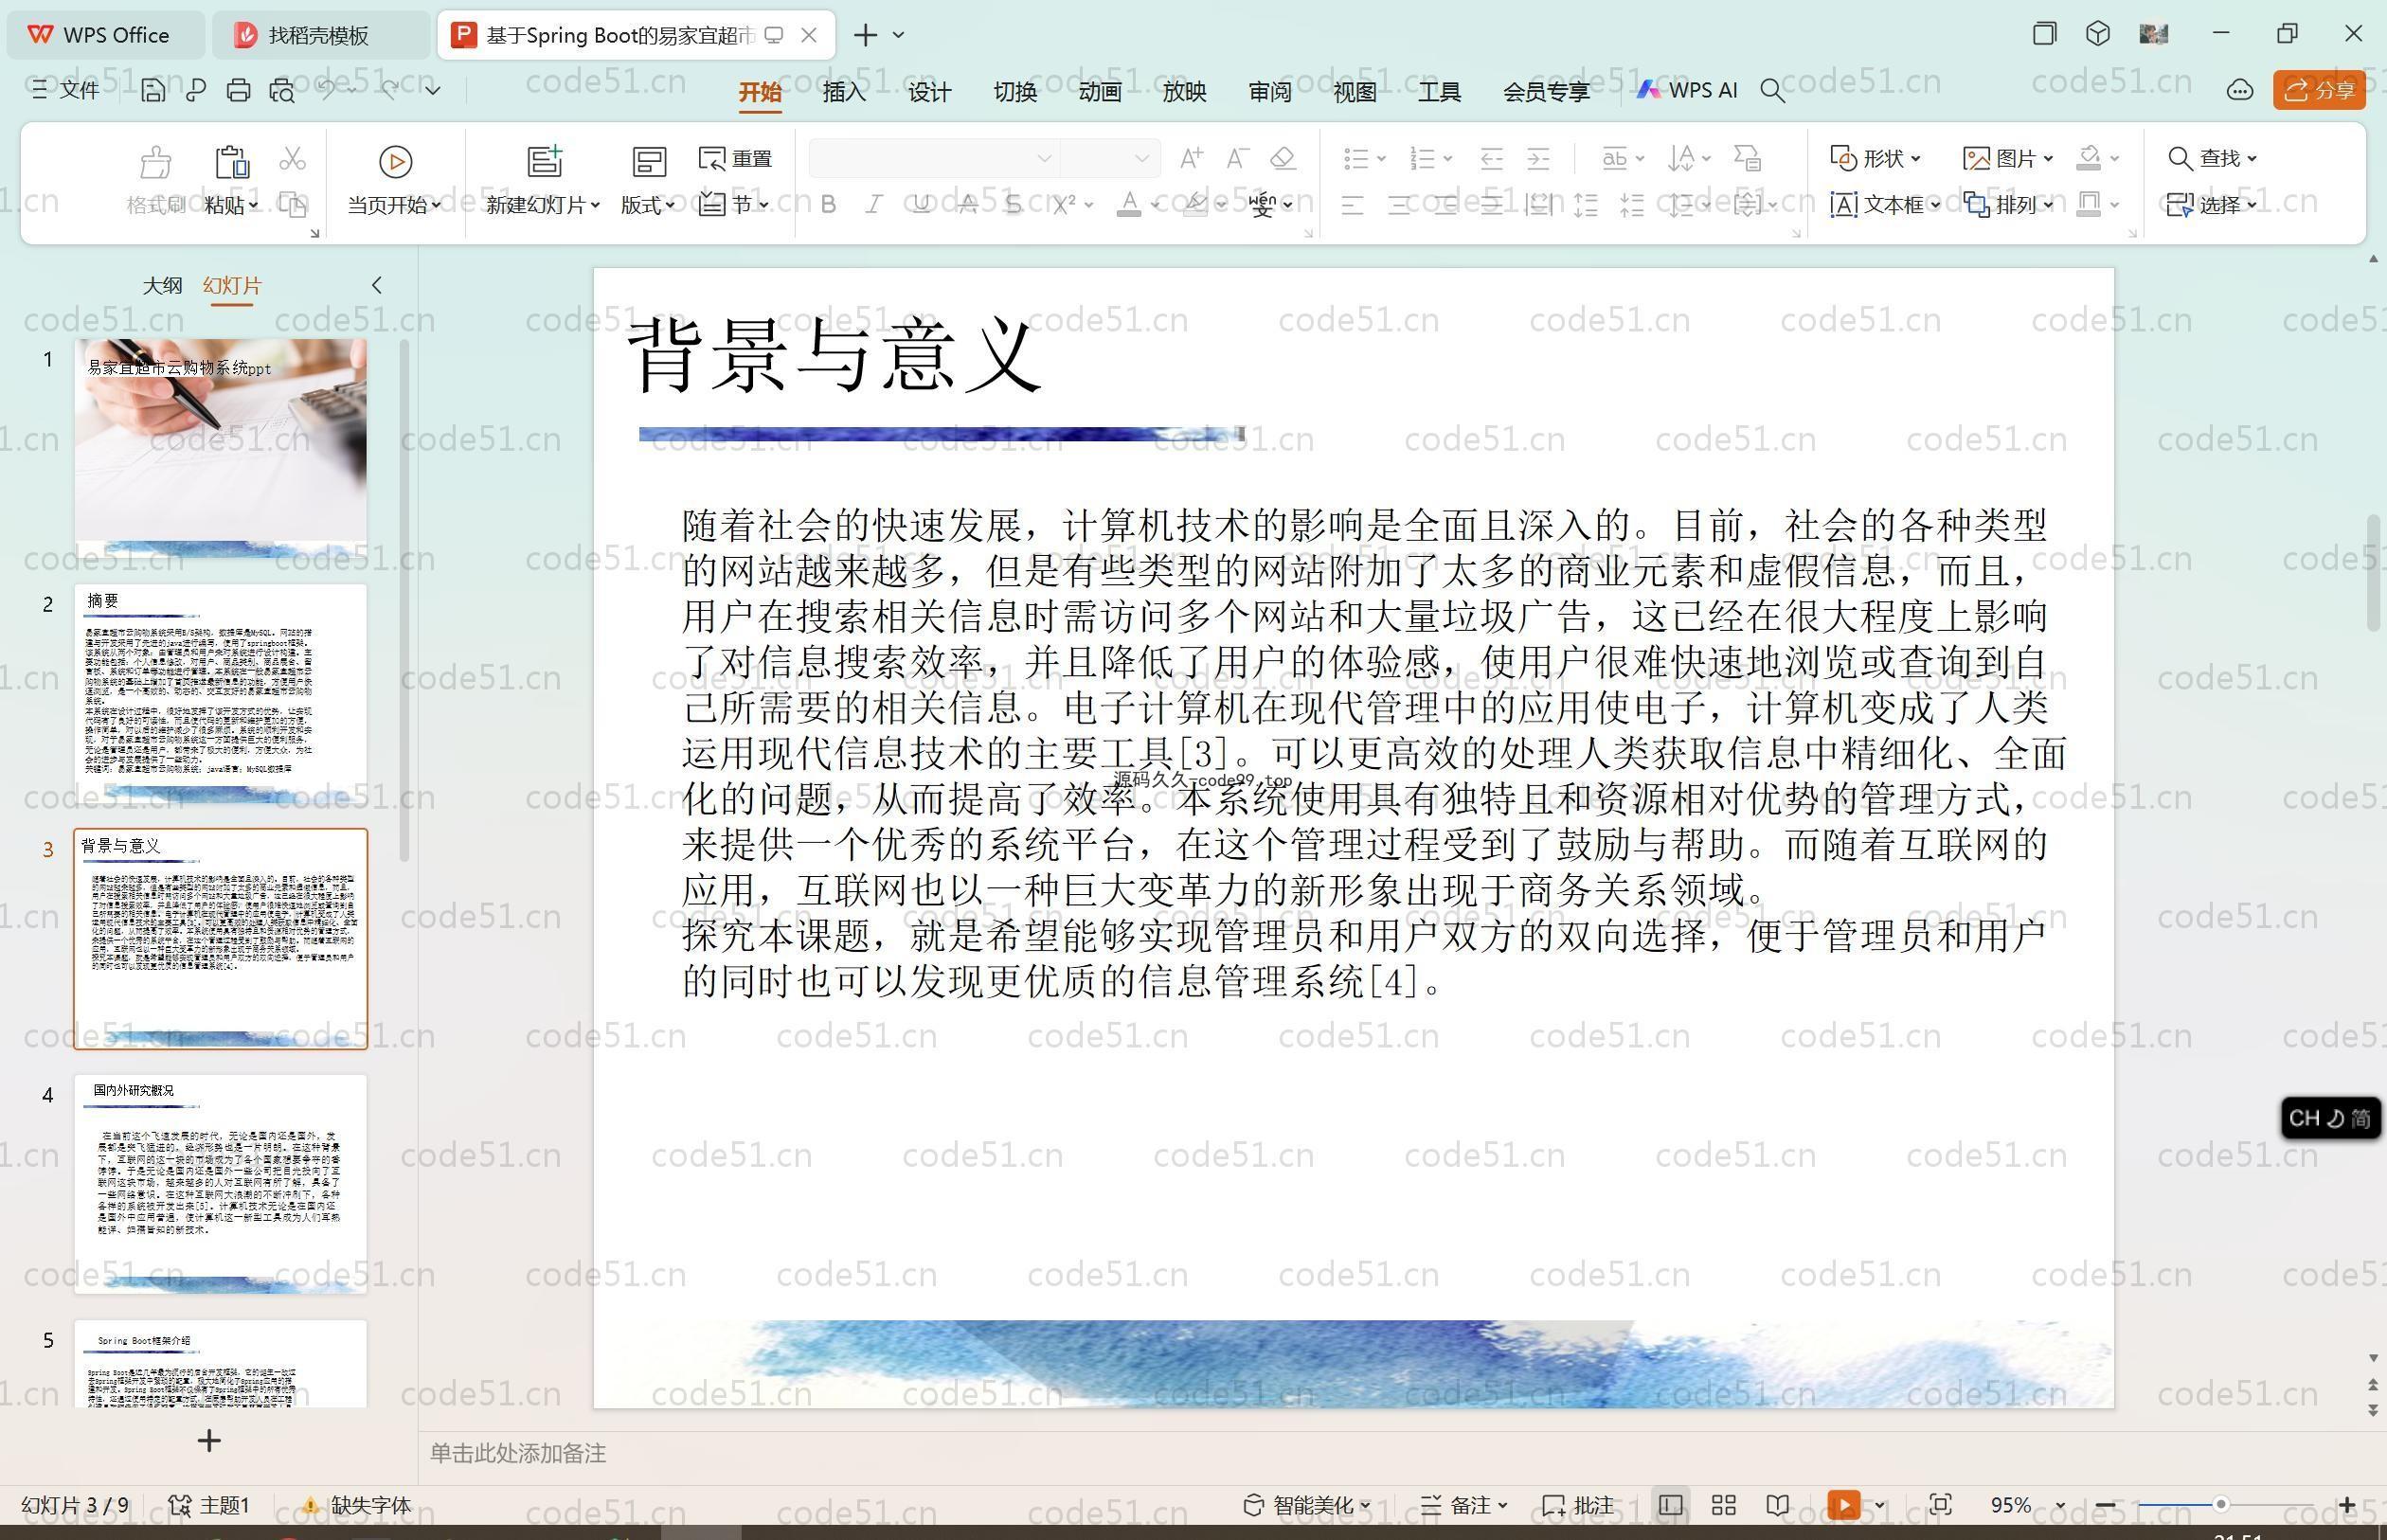Viewport: 2387px width, 1540px height.
Task: Open the Design ribbon tab
Action: pyautogui.click(x=929, y=92)
